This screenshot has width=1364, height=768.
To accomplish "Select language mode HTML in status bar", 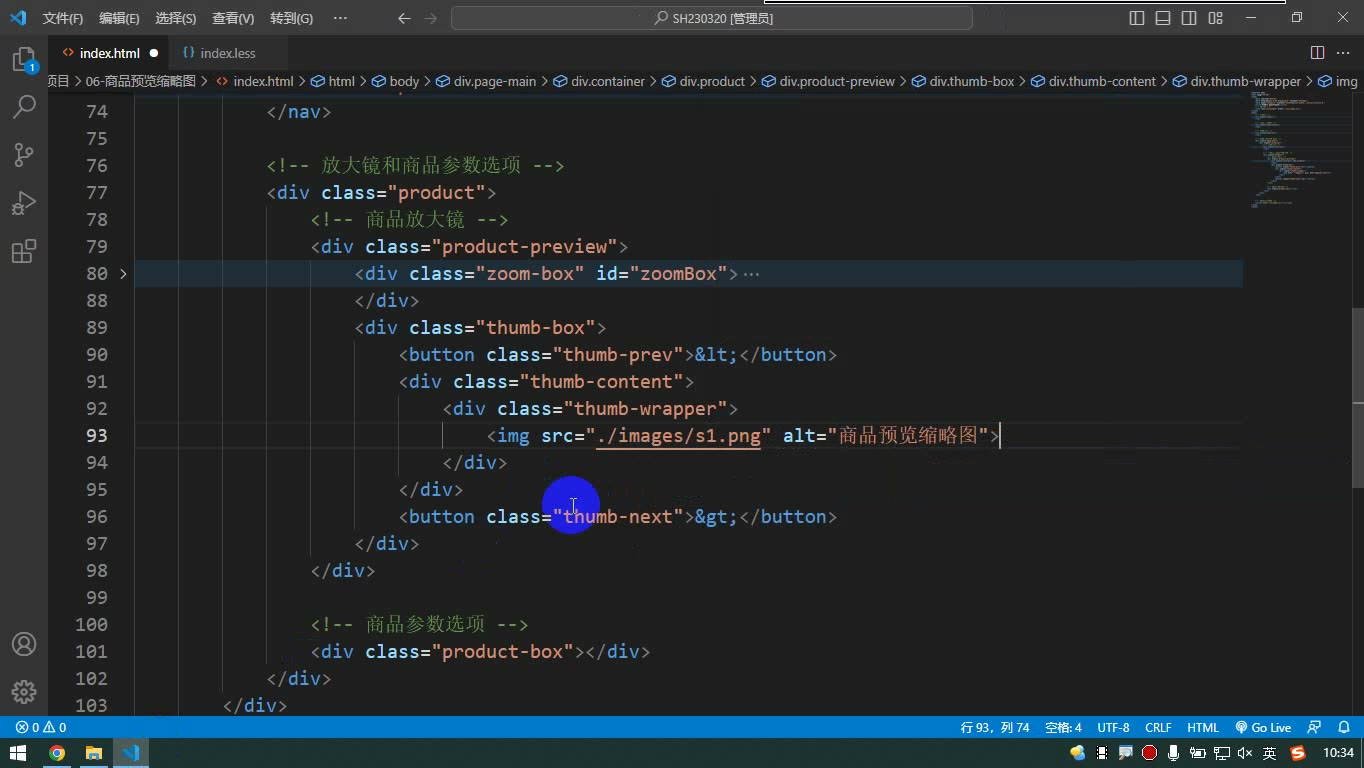I will click(1203, 728).
